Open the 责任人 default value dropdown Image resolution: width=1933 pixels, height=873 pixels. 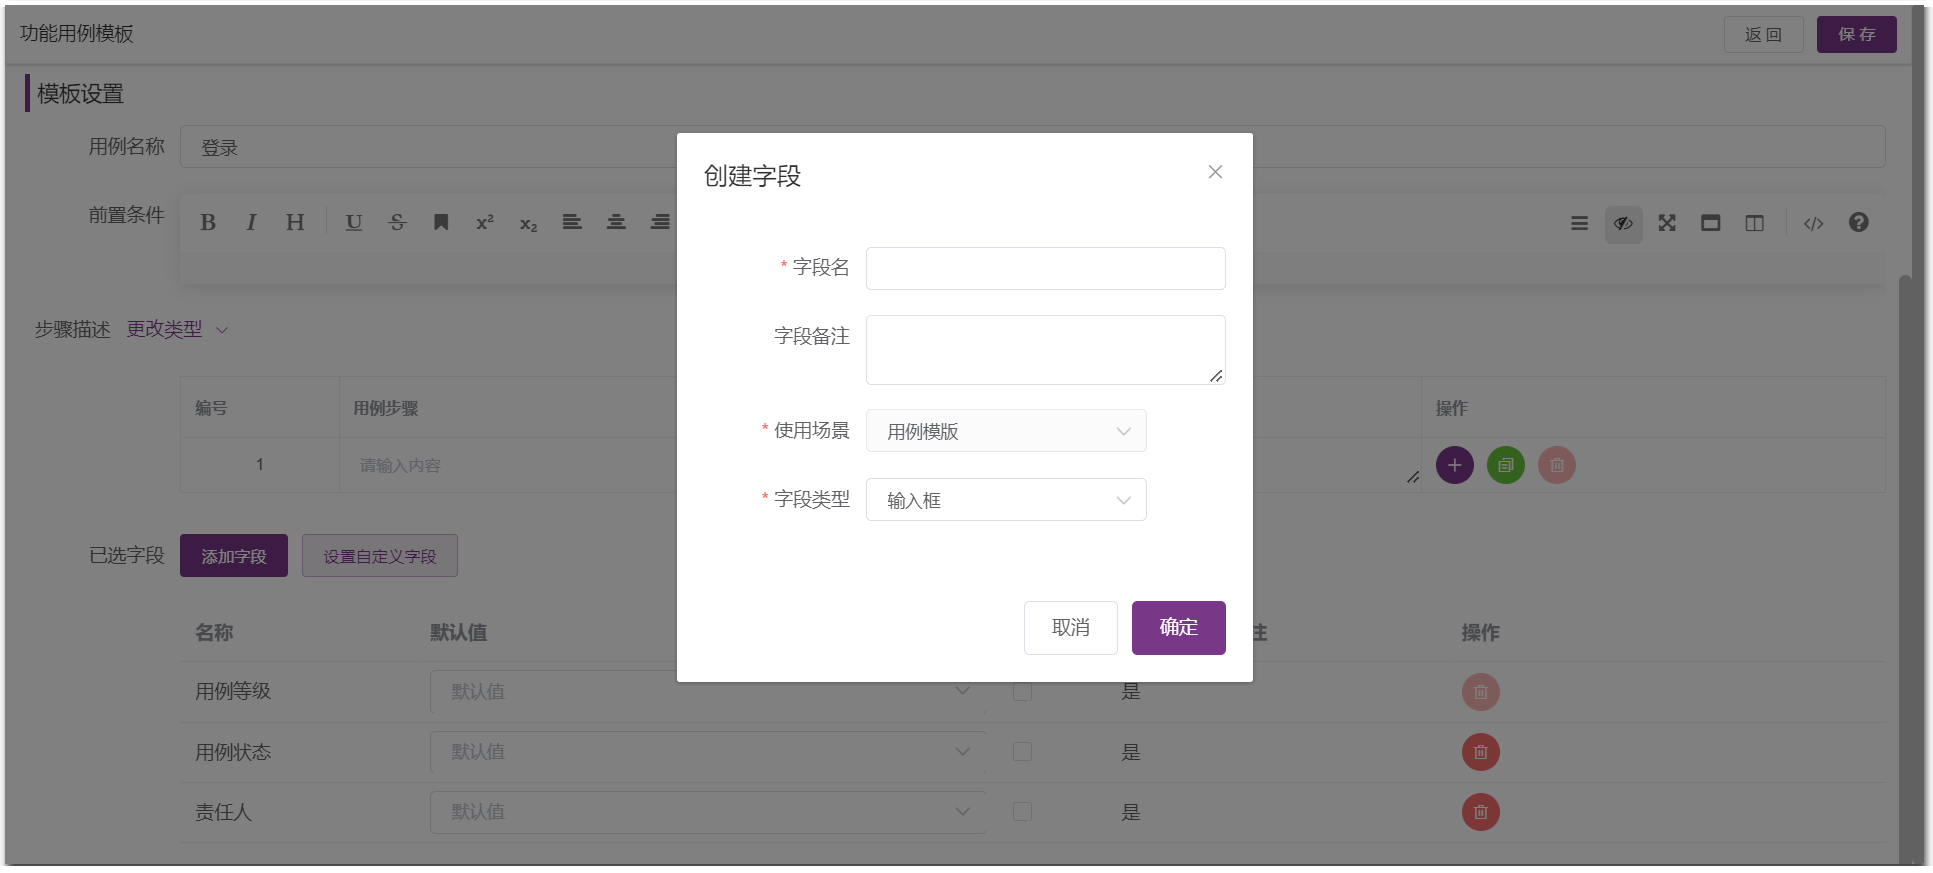click(x=708, y=812)
